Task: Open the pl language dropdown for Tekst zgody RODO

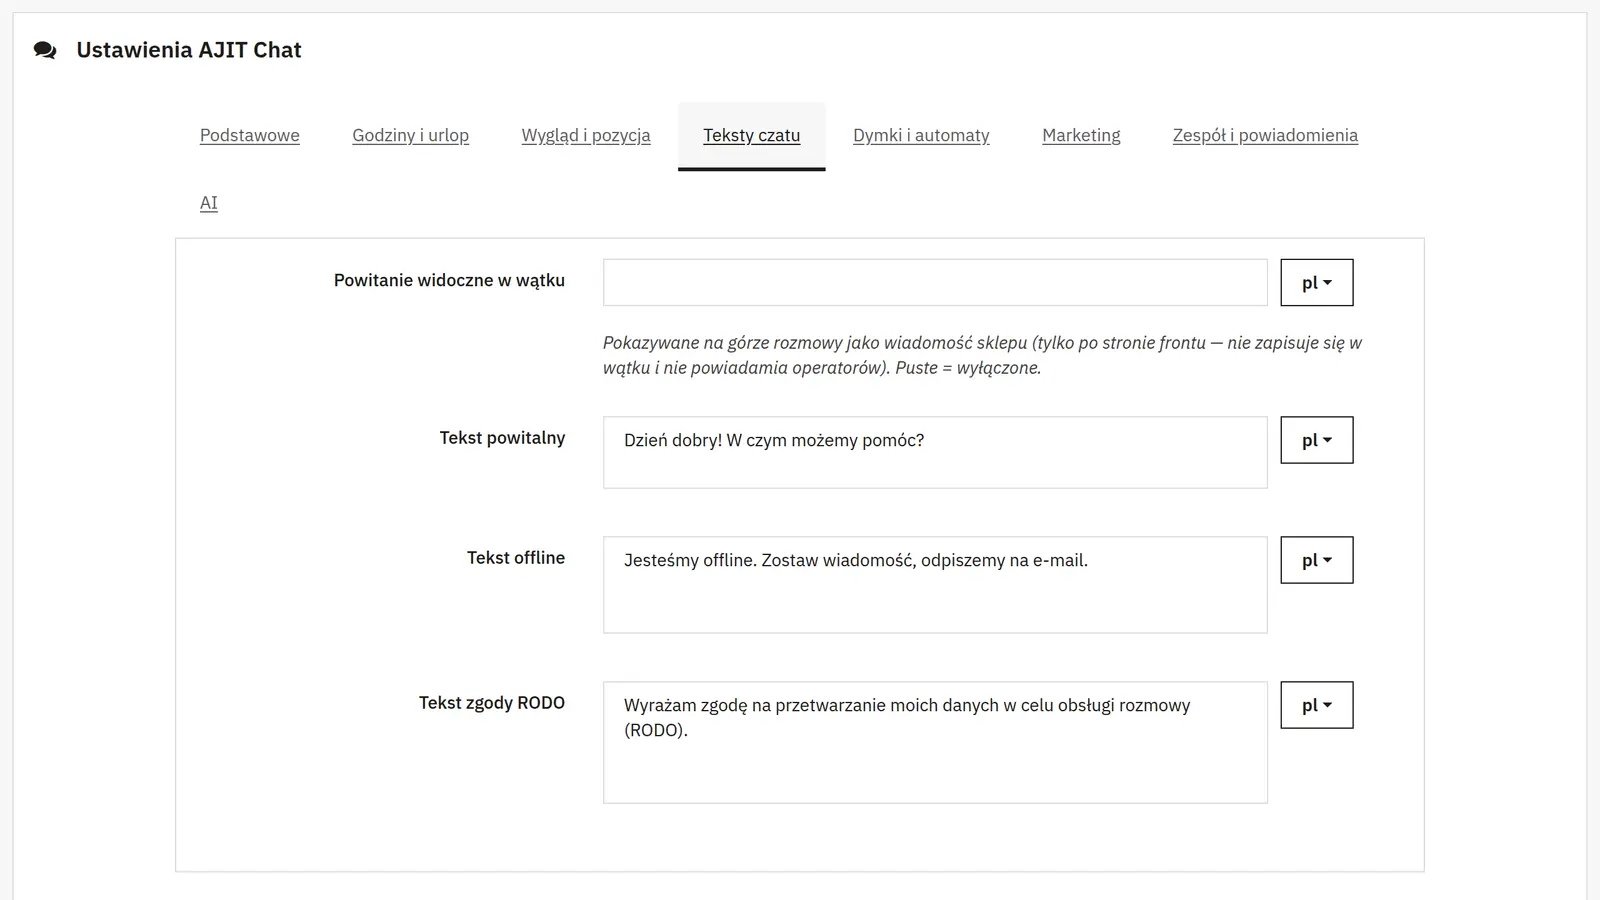Action: [1317, 705]
